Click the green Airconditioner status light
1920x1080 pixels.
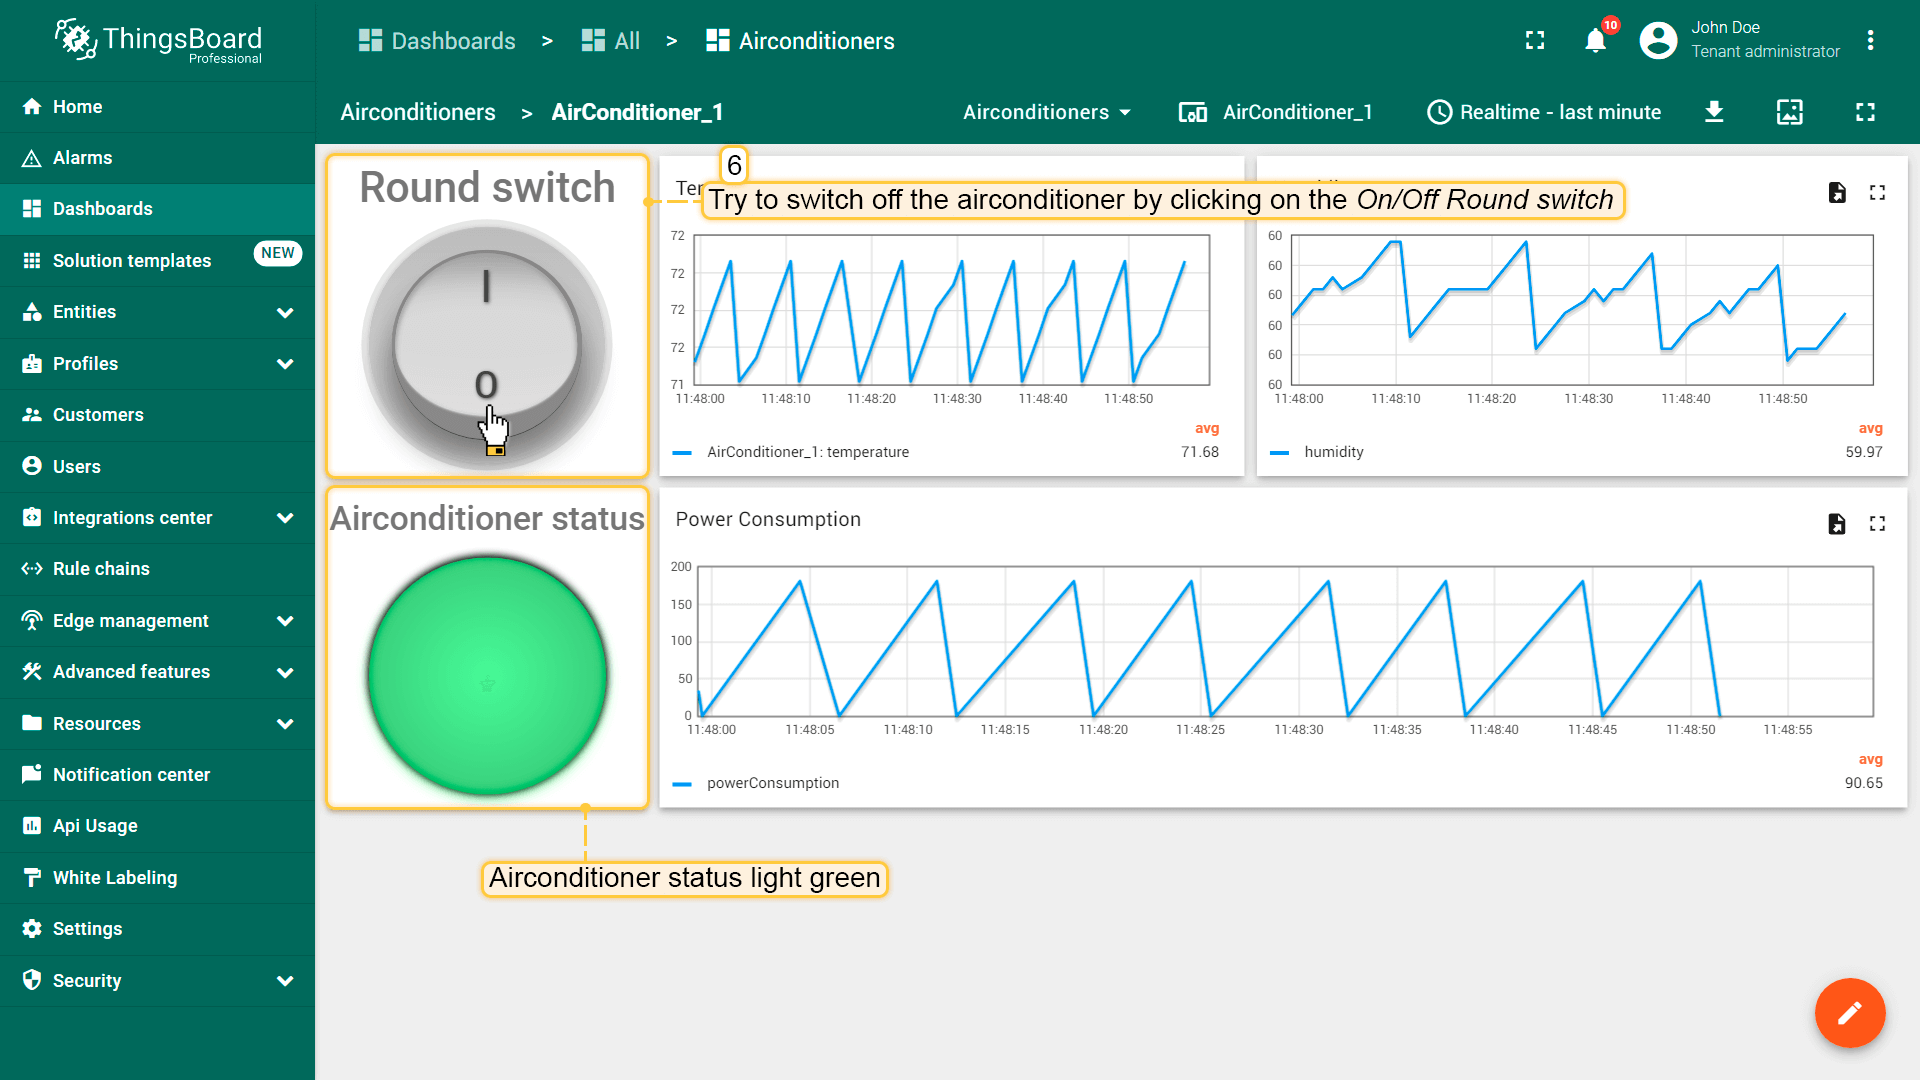pyautogui.click(x=487, y=676)
